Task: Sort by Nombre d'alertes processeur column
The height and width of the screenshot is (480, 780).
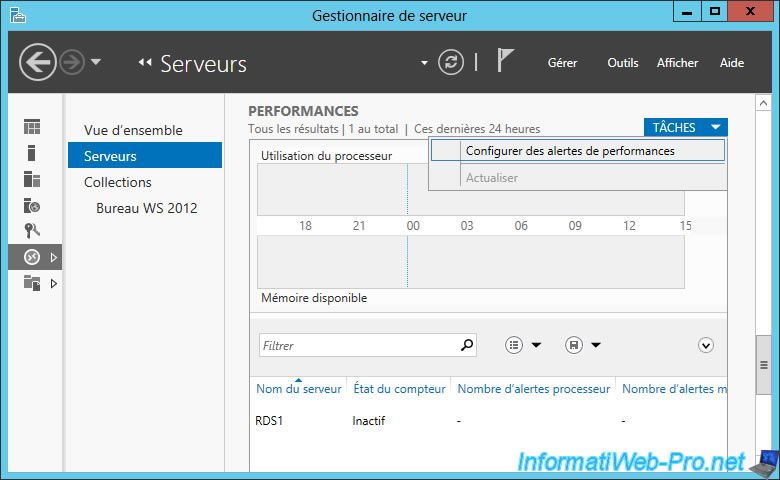Action: click(x=533, y=389)
